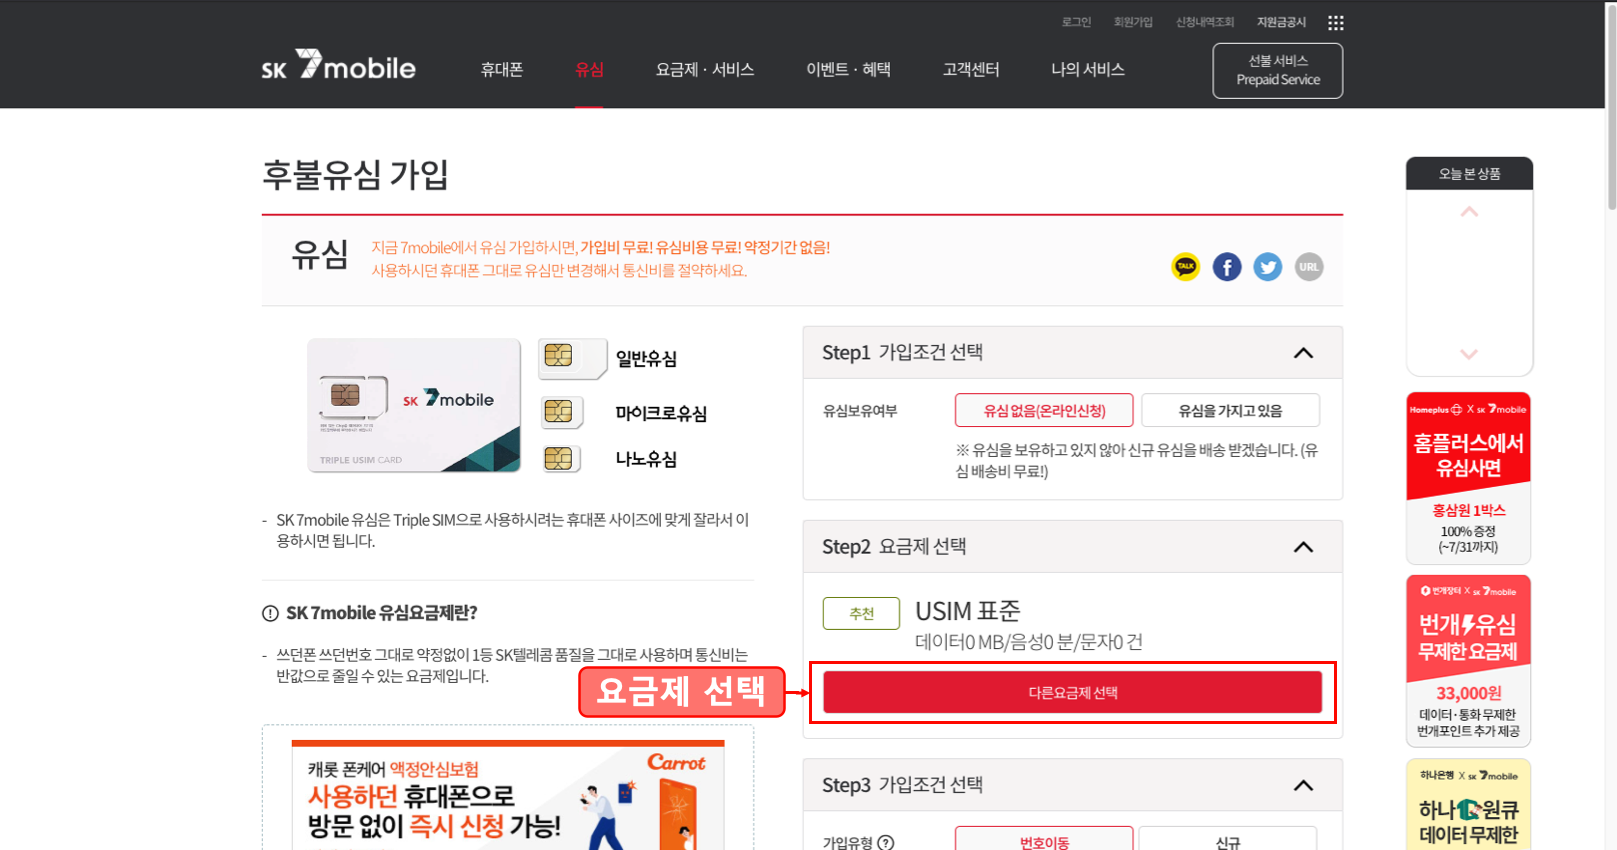This screenshot has height=850, width=1617.
Task: Click the regular SIM (일반유심) icon
Action: point(572,358)
